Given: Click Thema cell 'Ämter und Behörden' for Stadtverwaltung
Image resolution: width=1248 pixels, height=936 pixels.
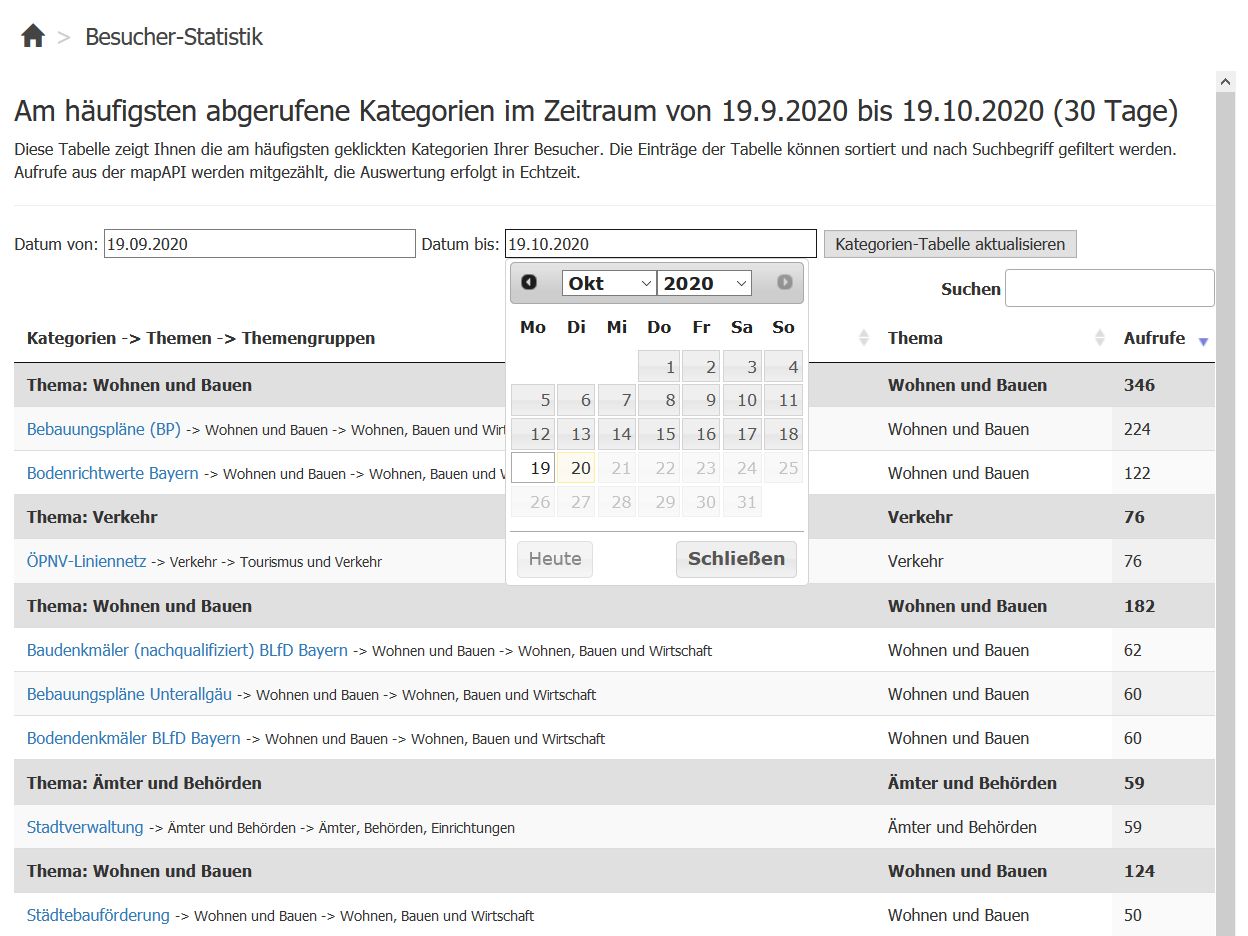Looking at the screenshot, I should point(962,827).
